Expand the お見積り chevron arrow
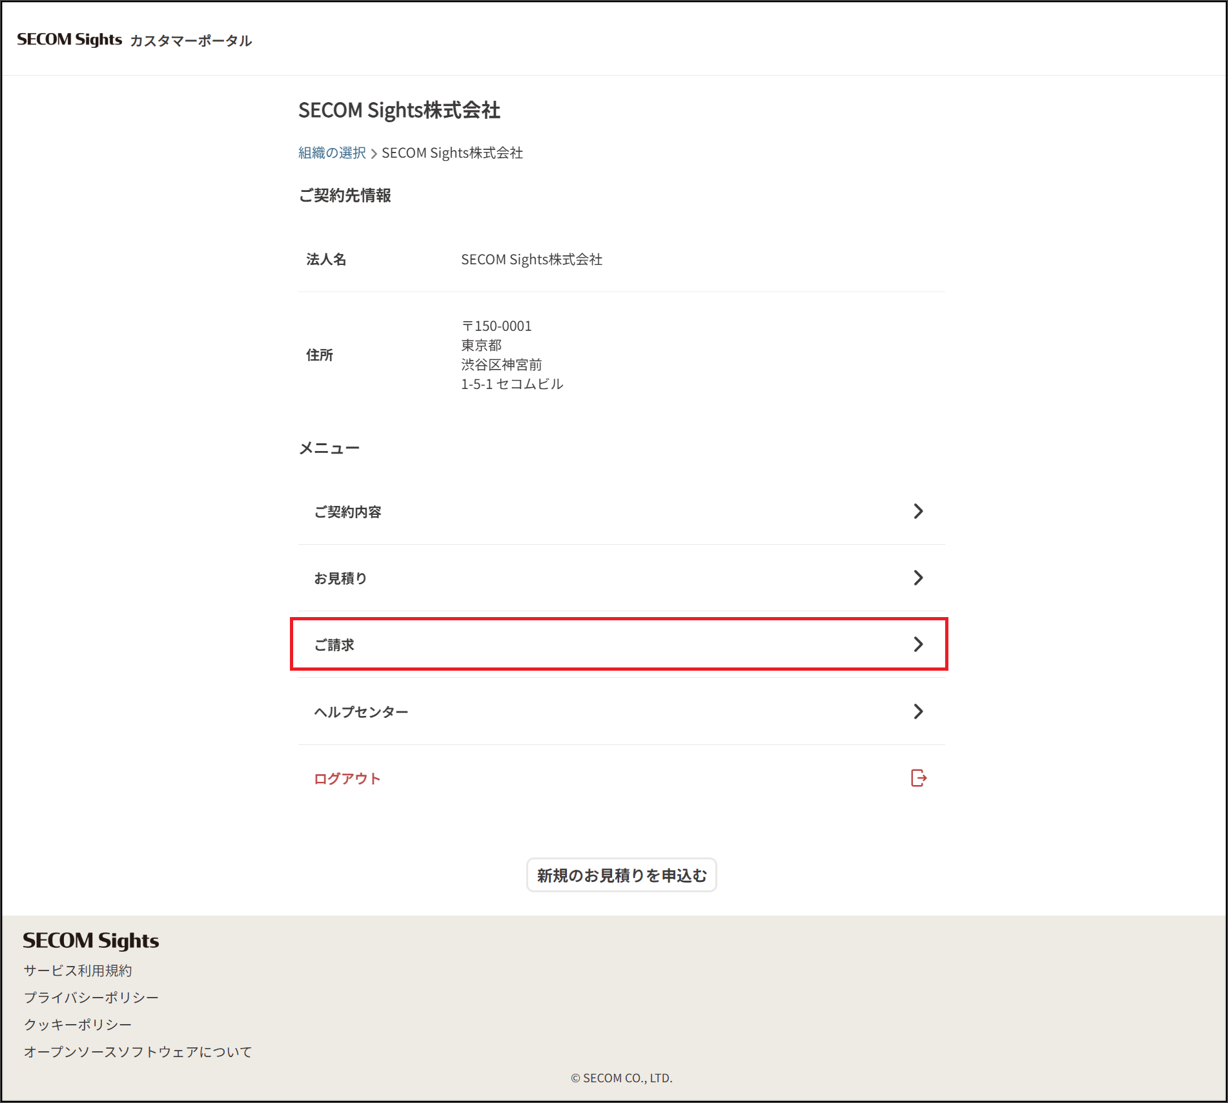Screen dimensions: 1228x1103 [x=918, y=578]
